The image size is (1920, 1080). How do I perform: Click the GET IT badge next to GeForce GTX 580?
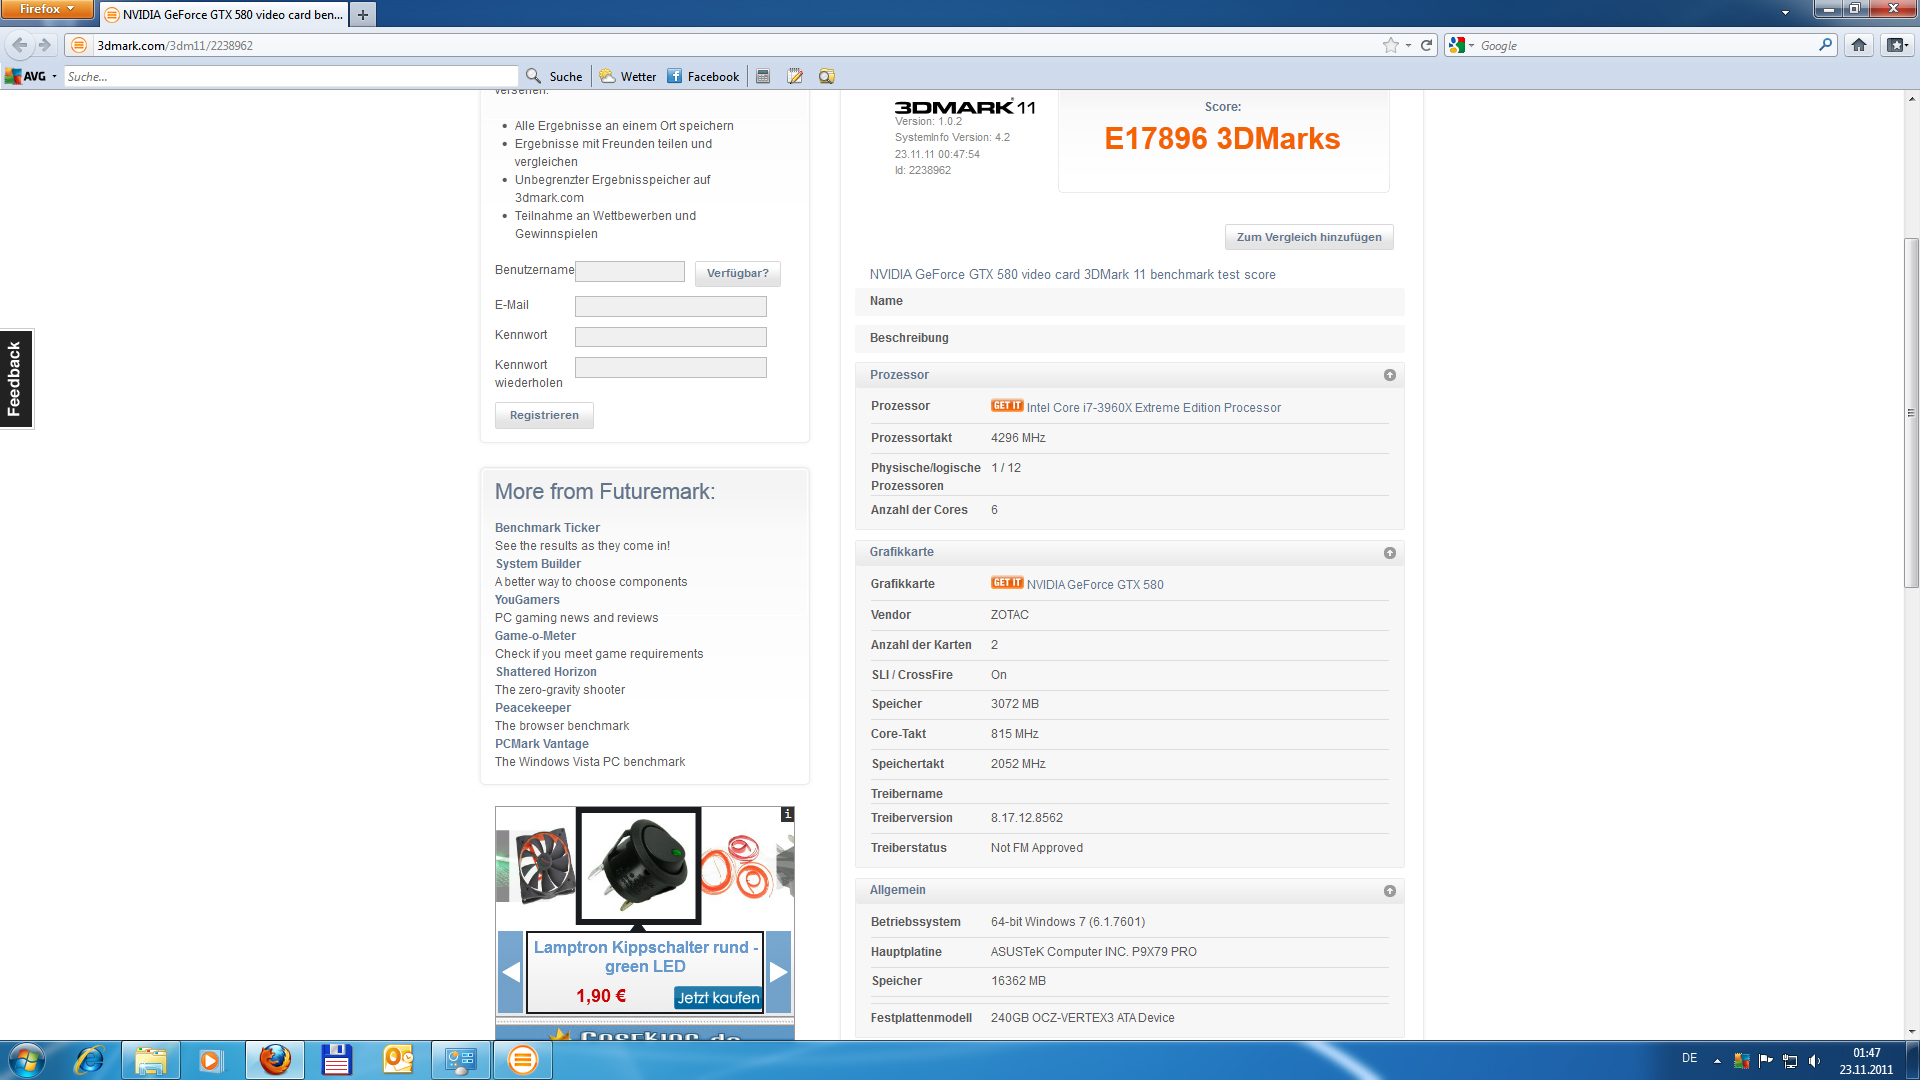pyautogui.click(x=1007, y=583)
